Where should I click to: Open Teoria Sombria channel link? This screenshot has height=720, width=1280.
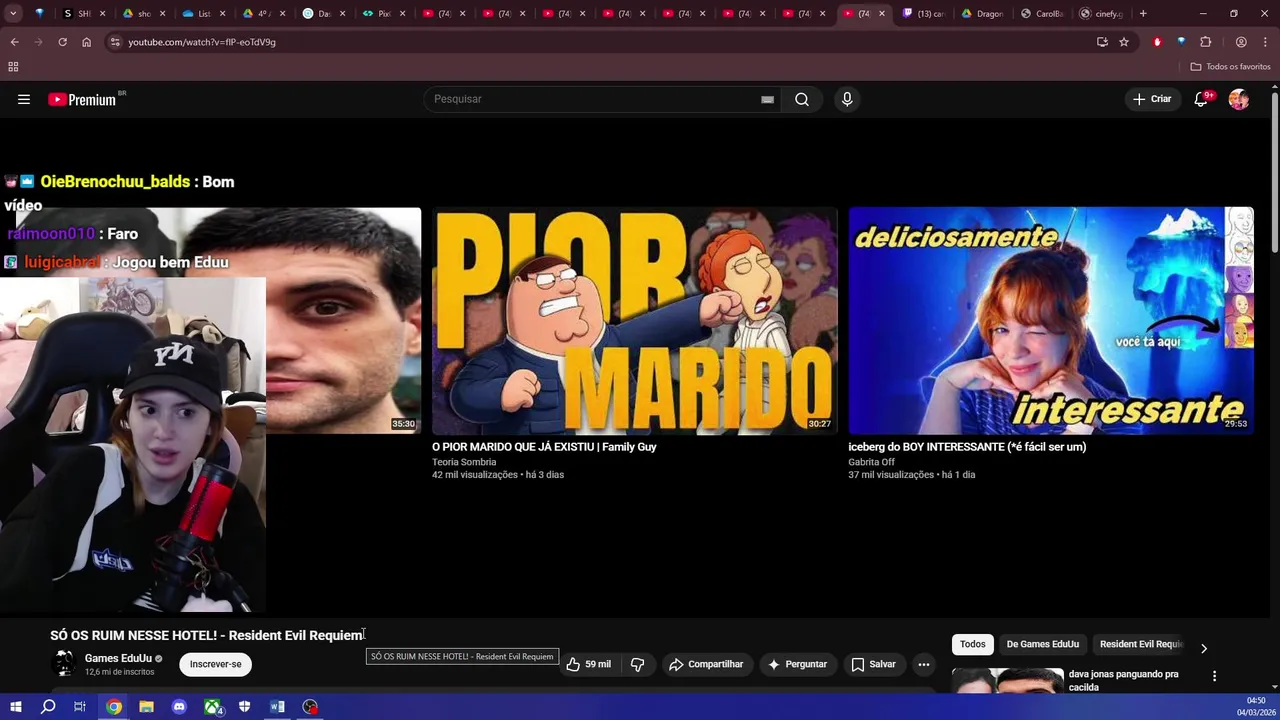464,462
